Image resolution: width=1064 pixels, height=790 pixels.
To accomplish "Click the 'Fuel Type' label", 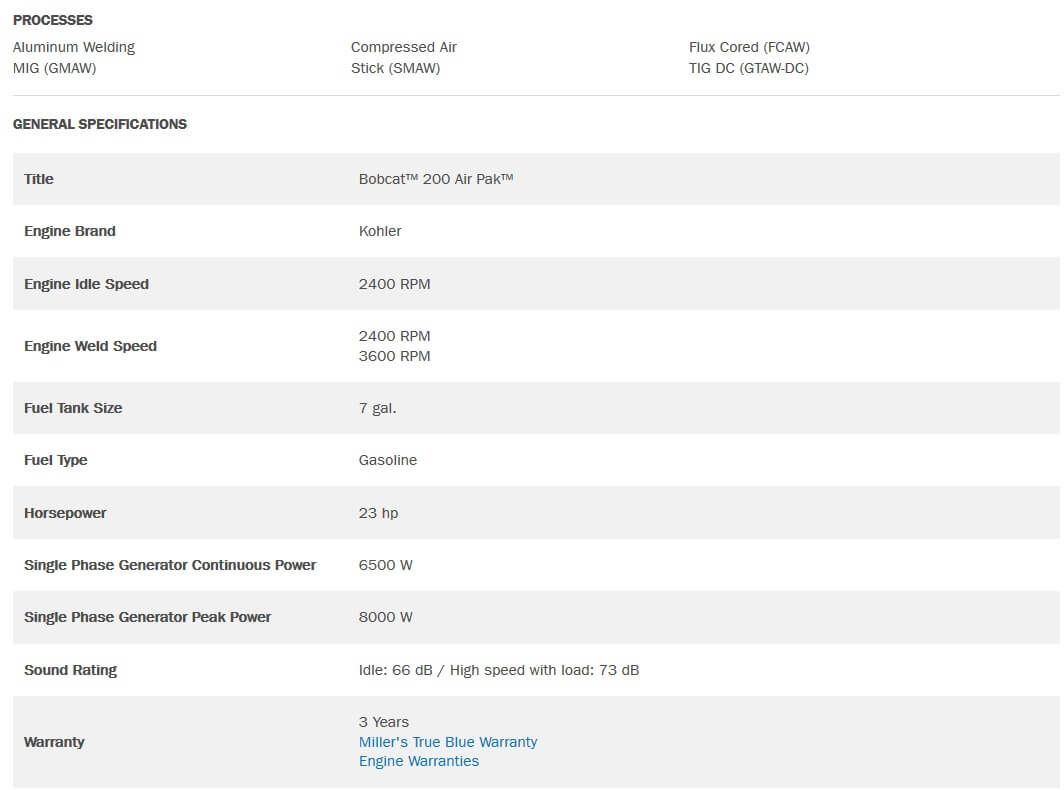I will click(56, 460).
